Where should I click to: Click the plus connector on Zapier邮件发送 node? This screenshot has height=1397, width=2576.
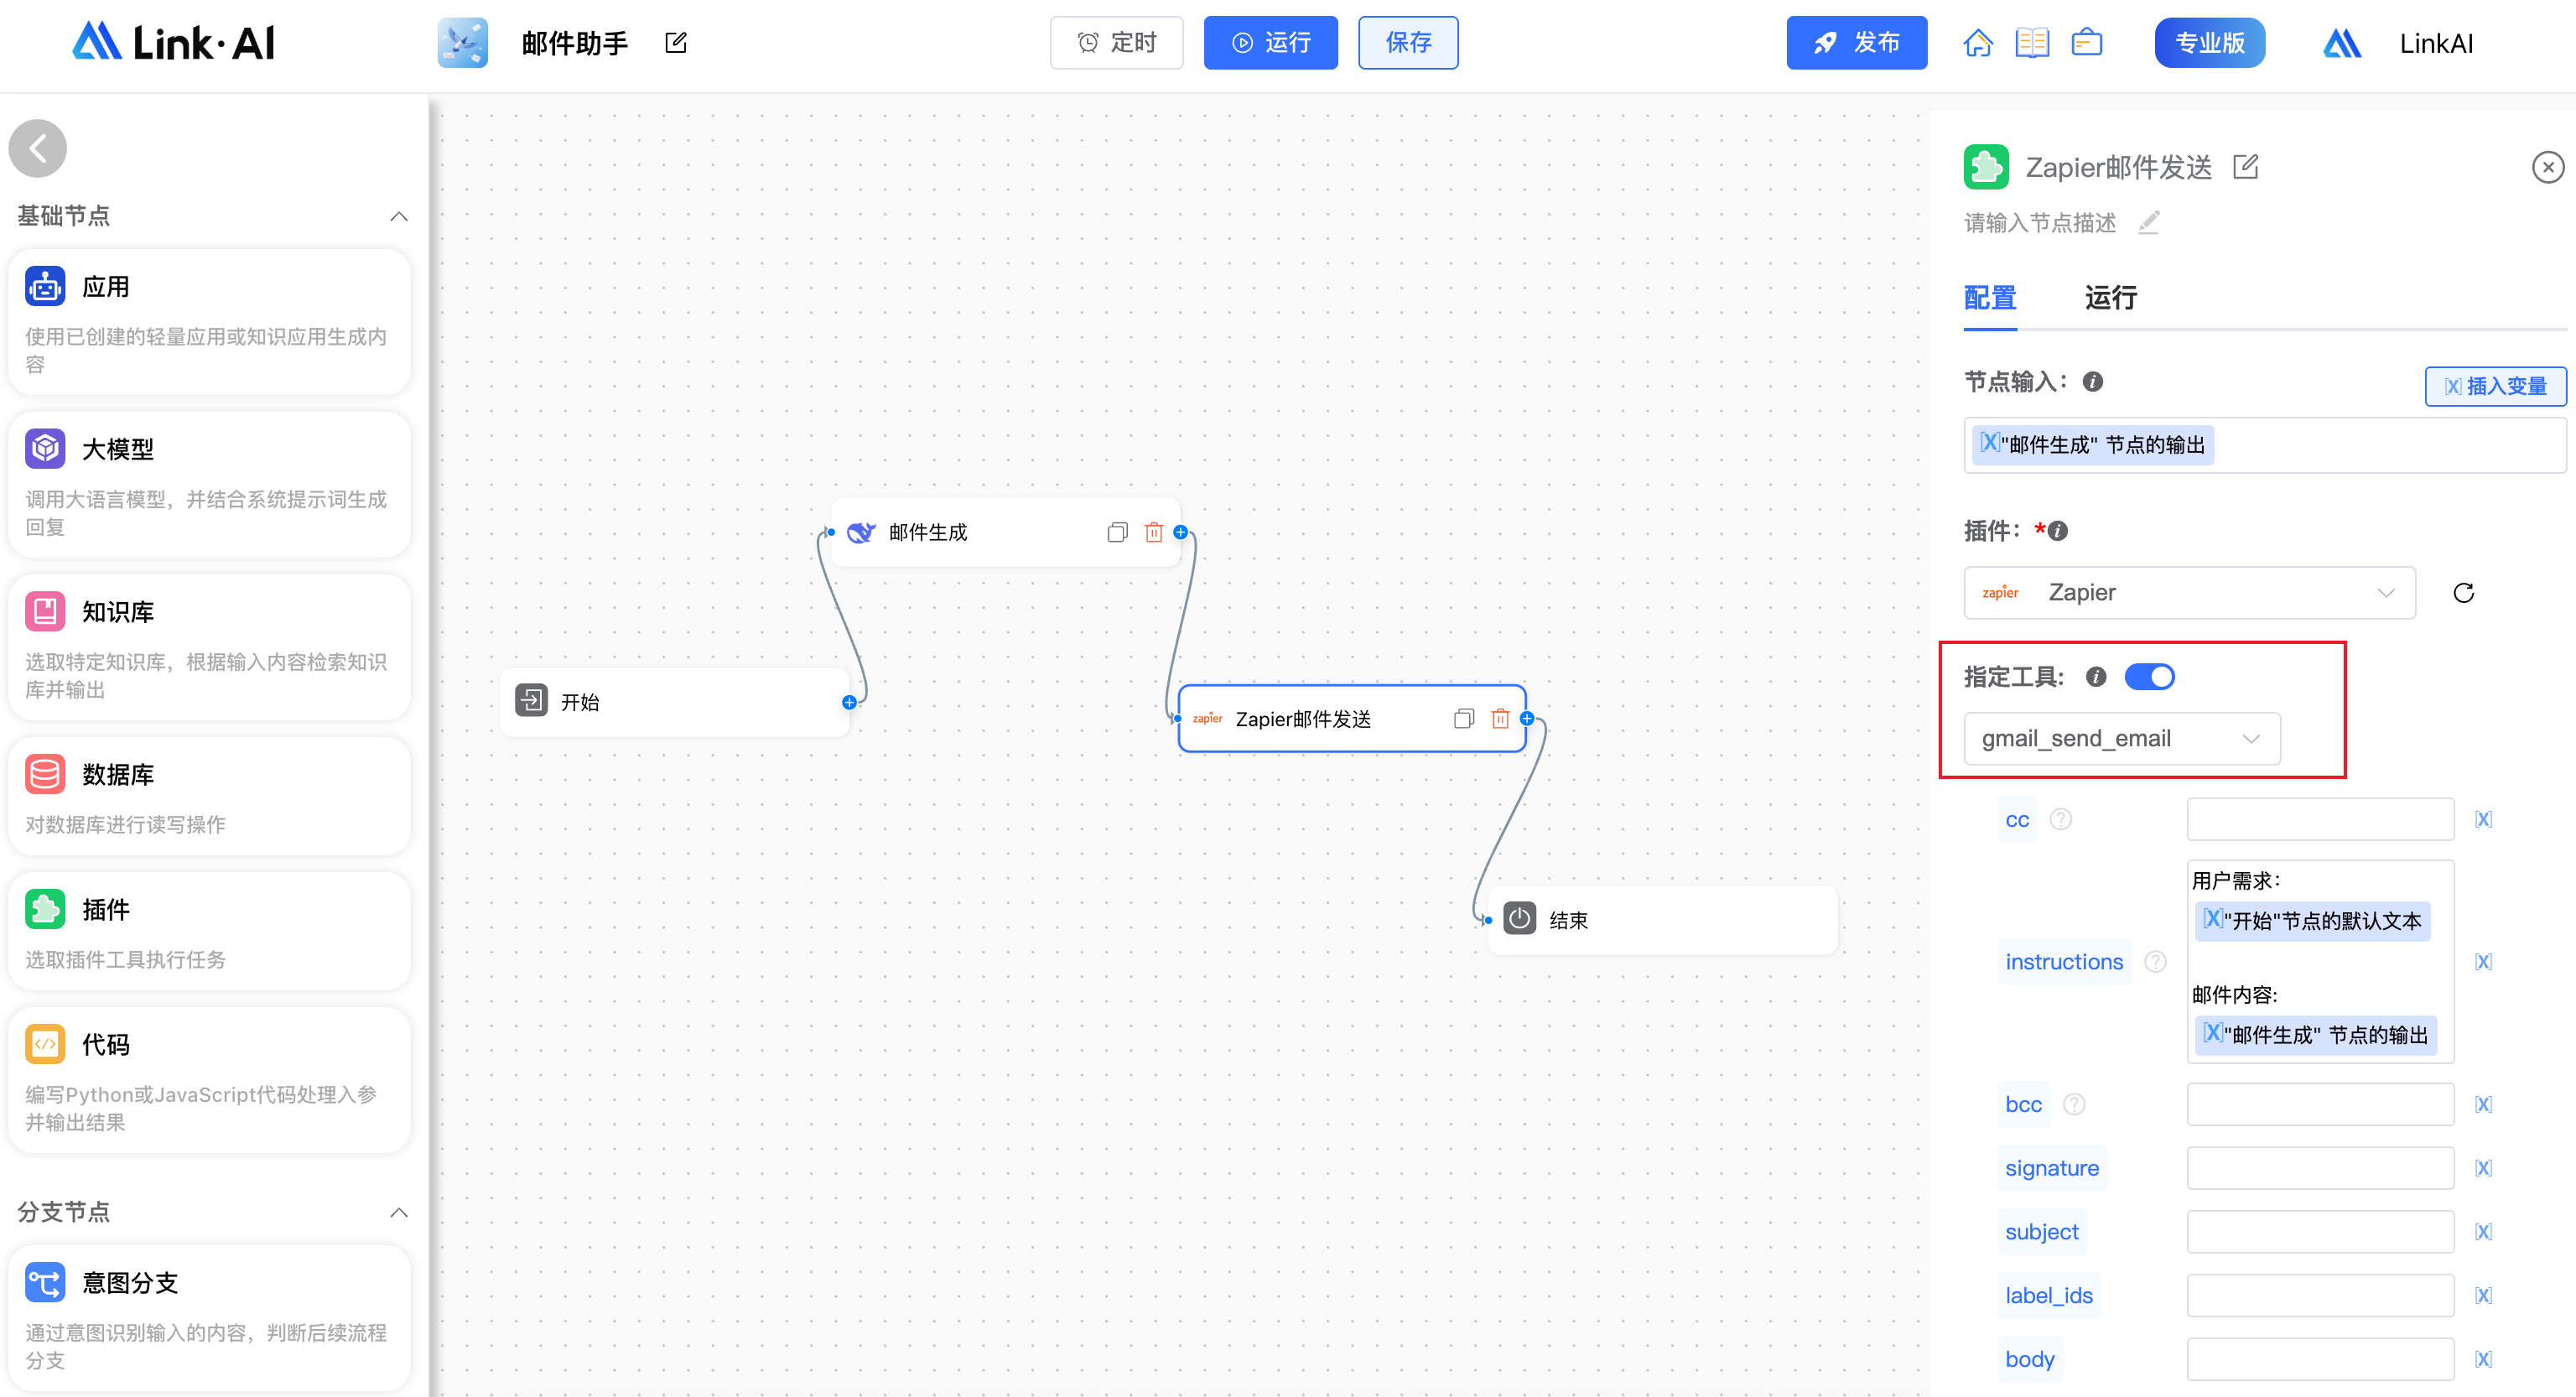point(1526,718)
